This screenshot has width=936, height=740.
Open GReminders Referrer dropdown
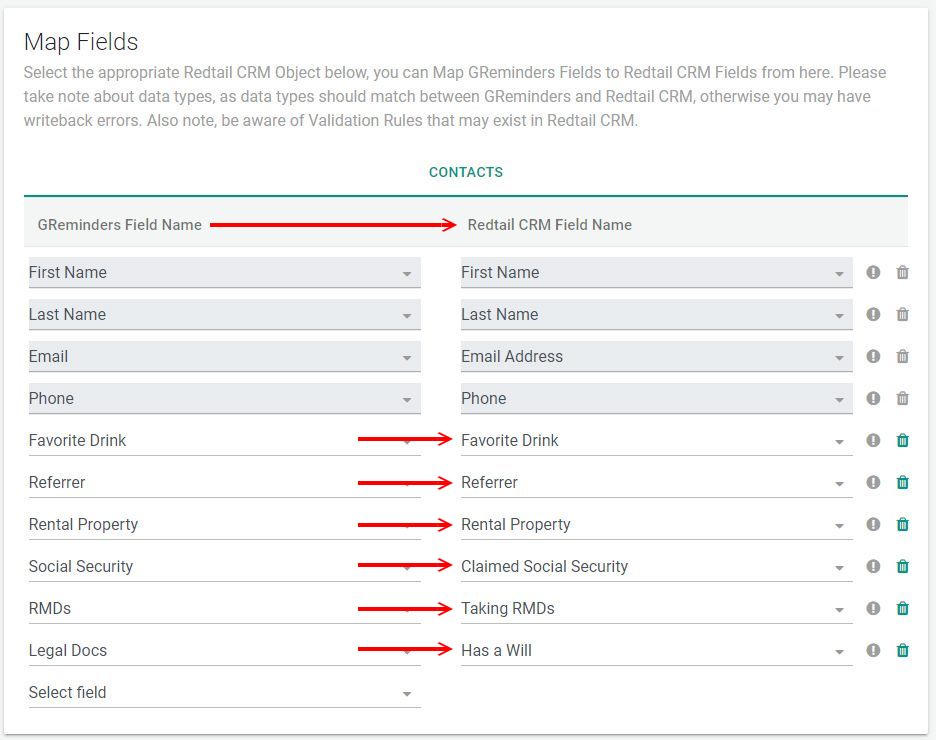pyautogui.click(x=224, y=482)
